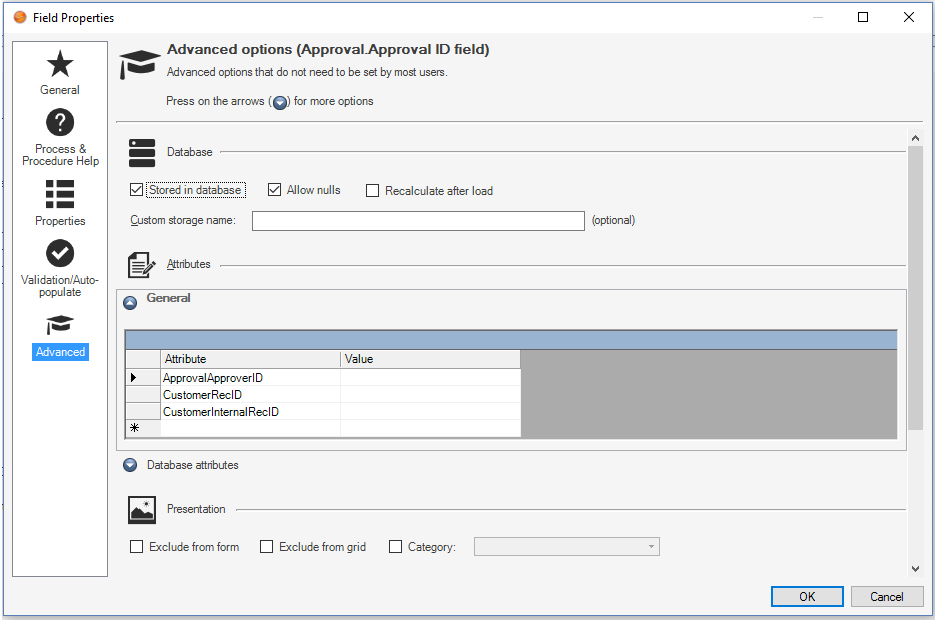Expand the Database attributes section
The width and height of the screenshot is (937, 621).
tap(130, 464)
